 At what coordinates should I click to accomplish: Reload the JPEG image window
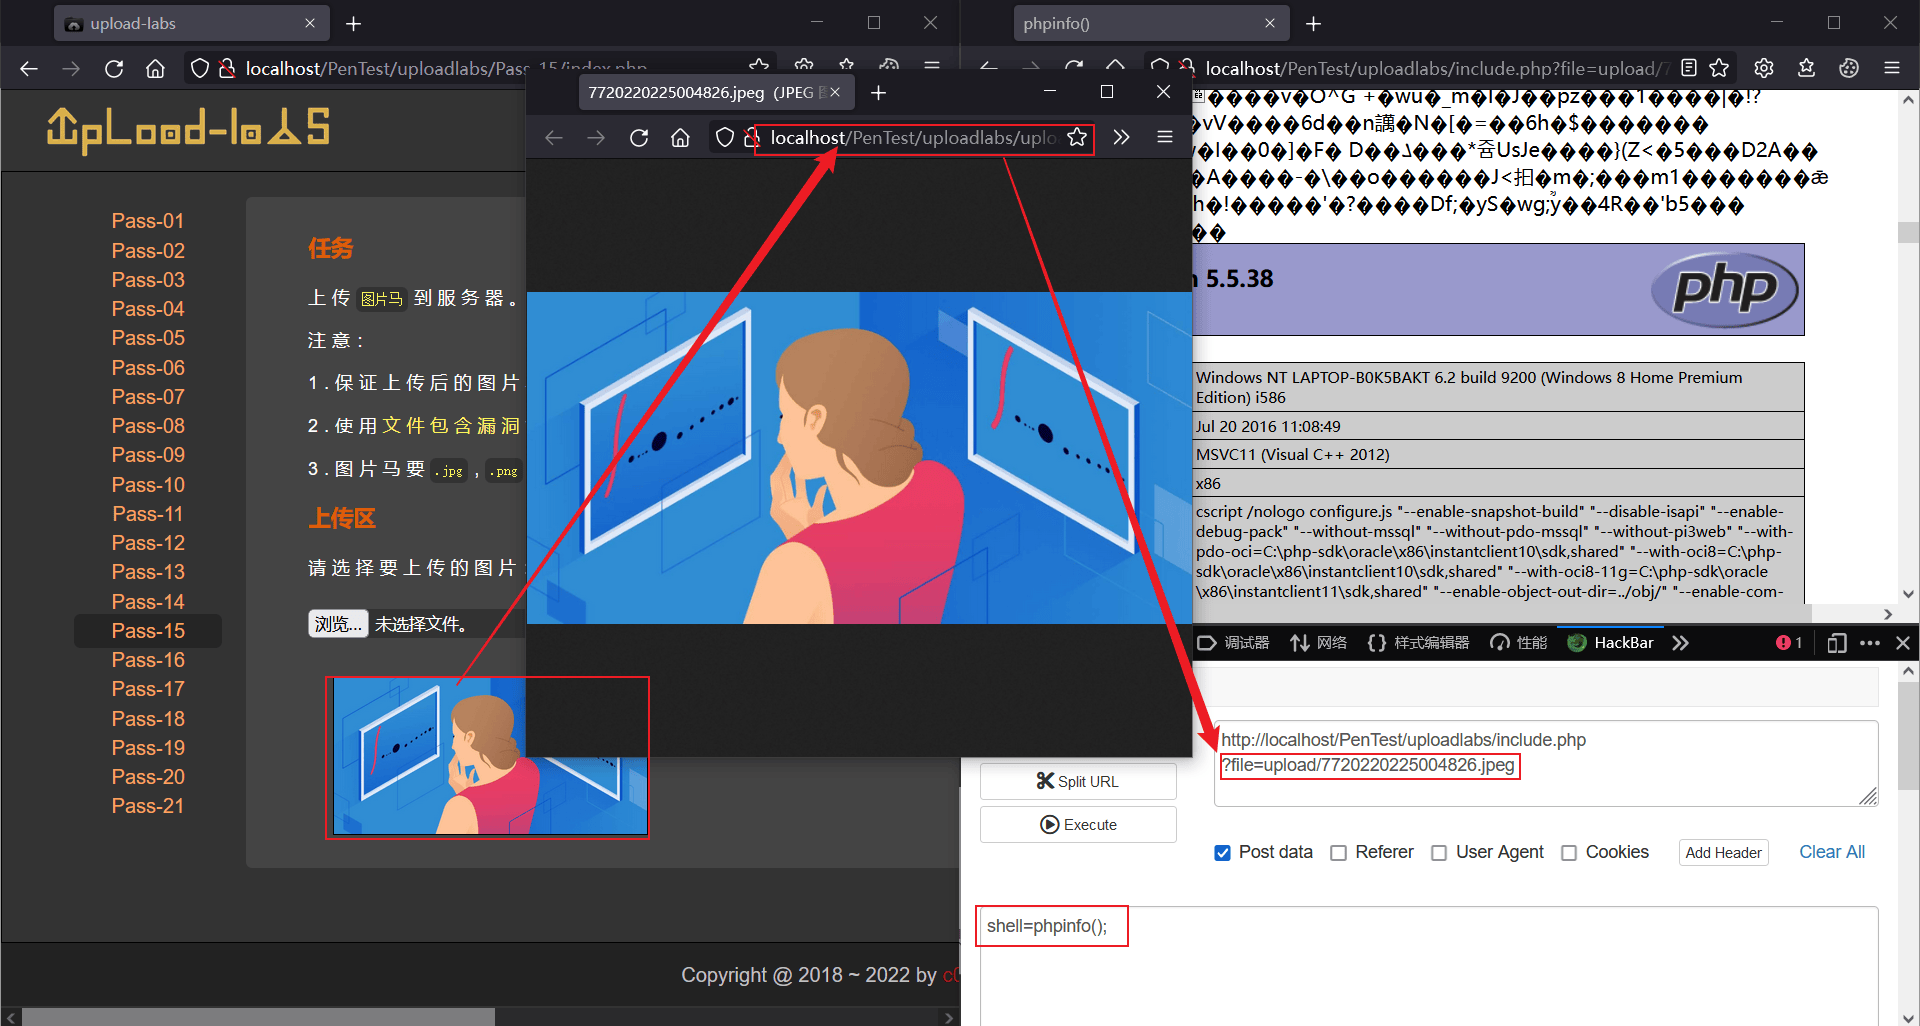[x=639, y=137]
